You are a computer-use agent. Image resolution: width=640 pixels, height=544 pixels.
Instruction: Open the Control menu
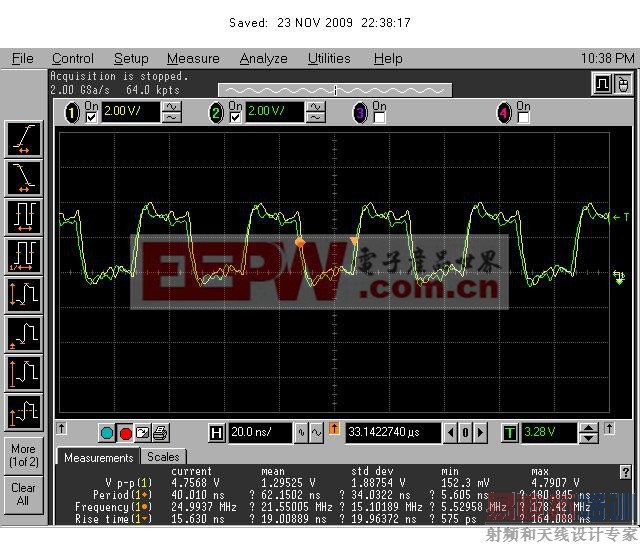pyautogui.click(x=73, y=59)
